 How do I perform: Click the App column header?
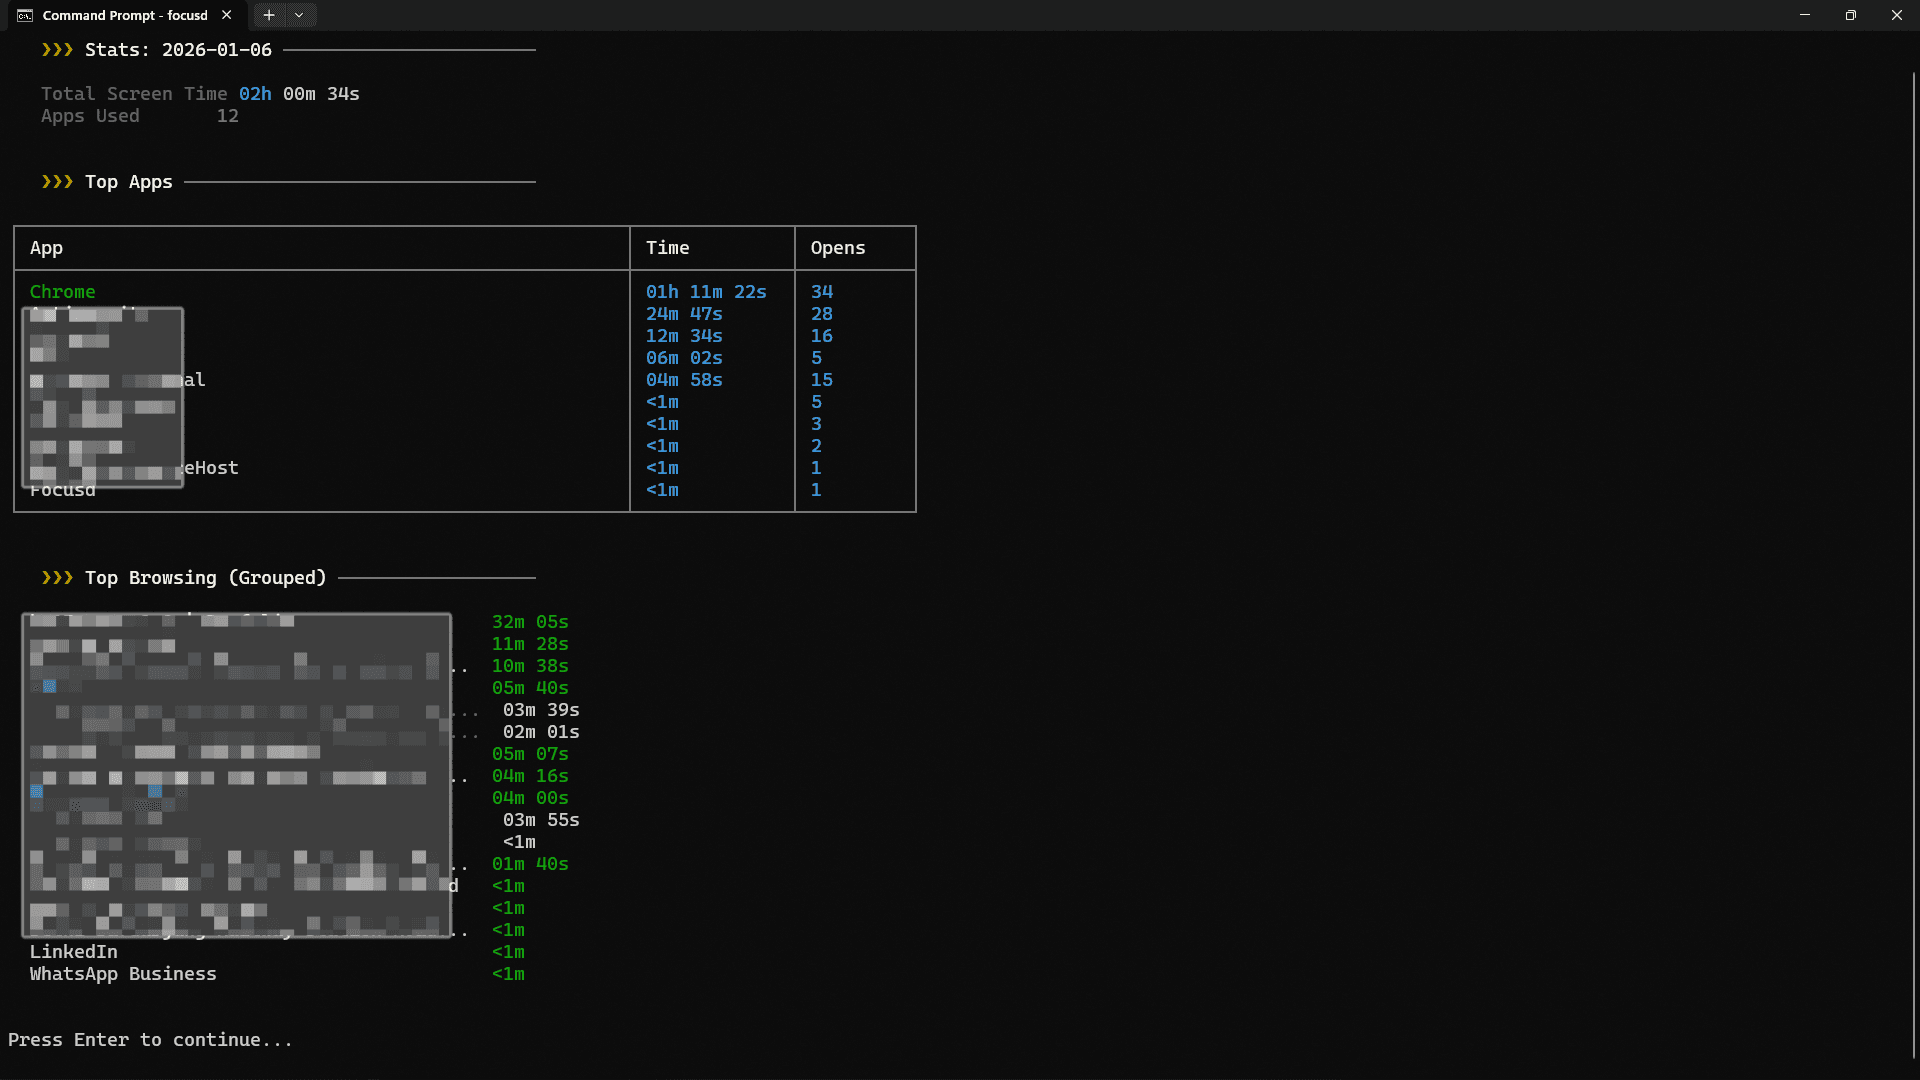46,248
